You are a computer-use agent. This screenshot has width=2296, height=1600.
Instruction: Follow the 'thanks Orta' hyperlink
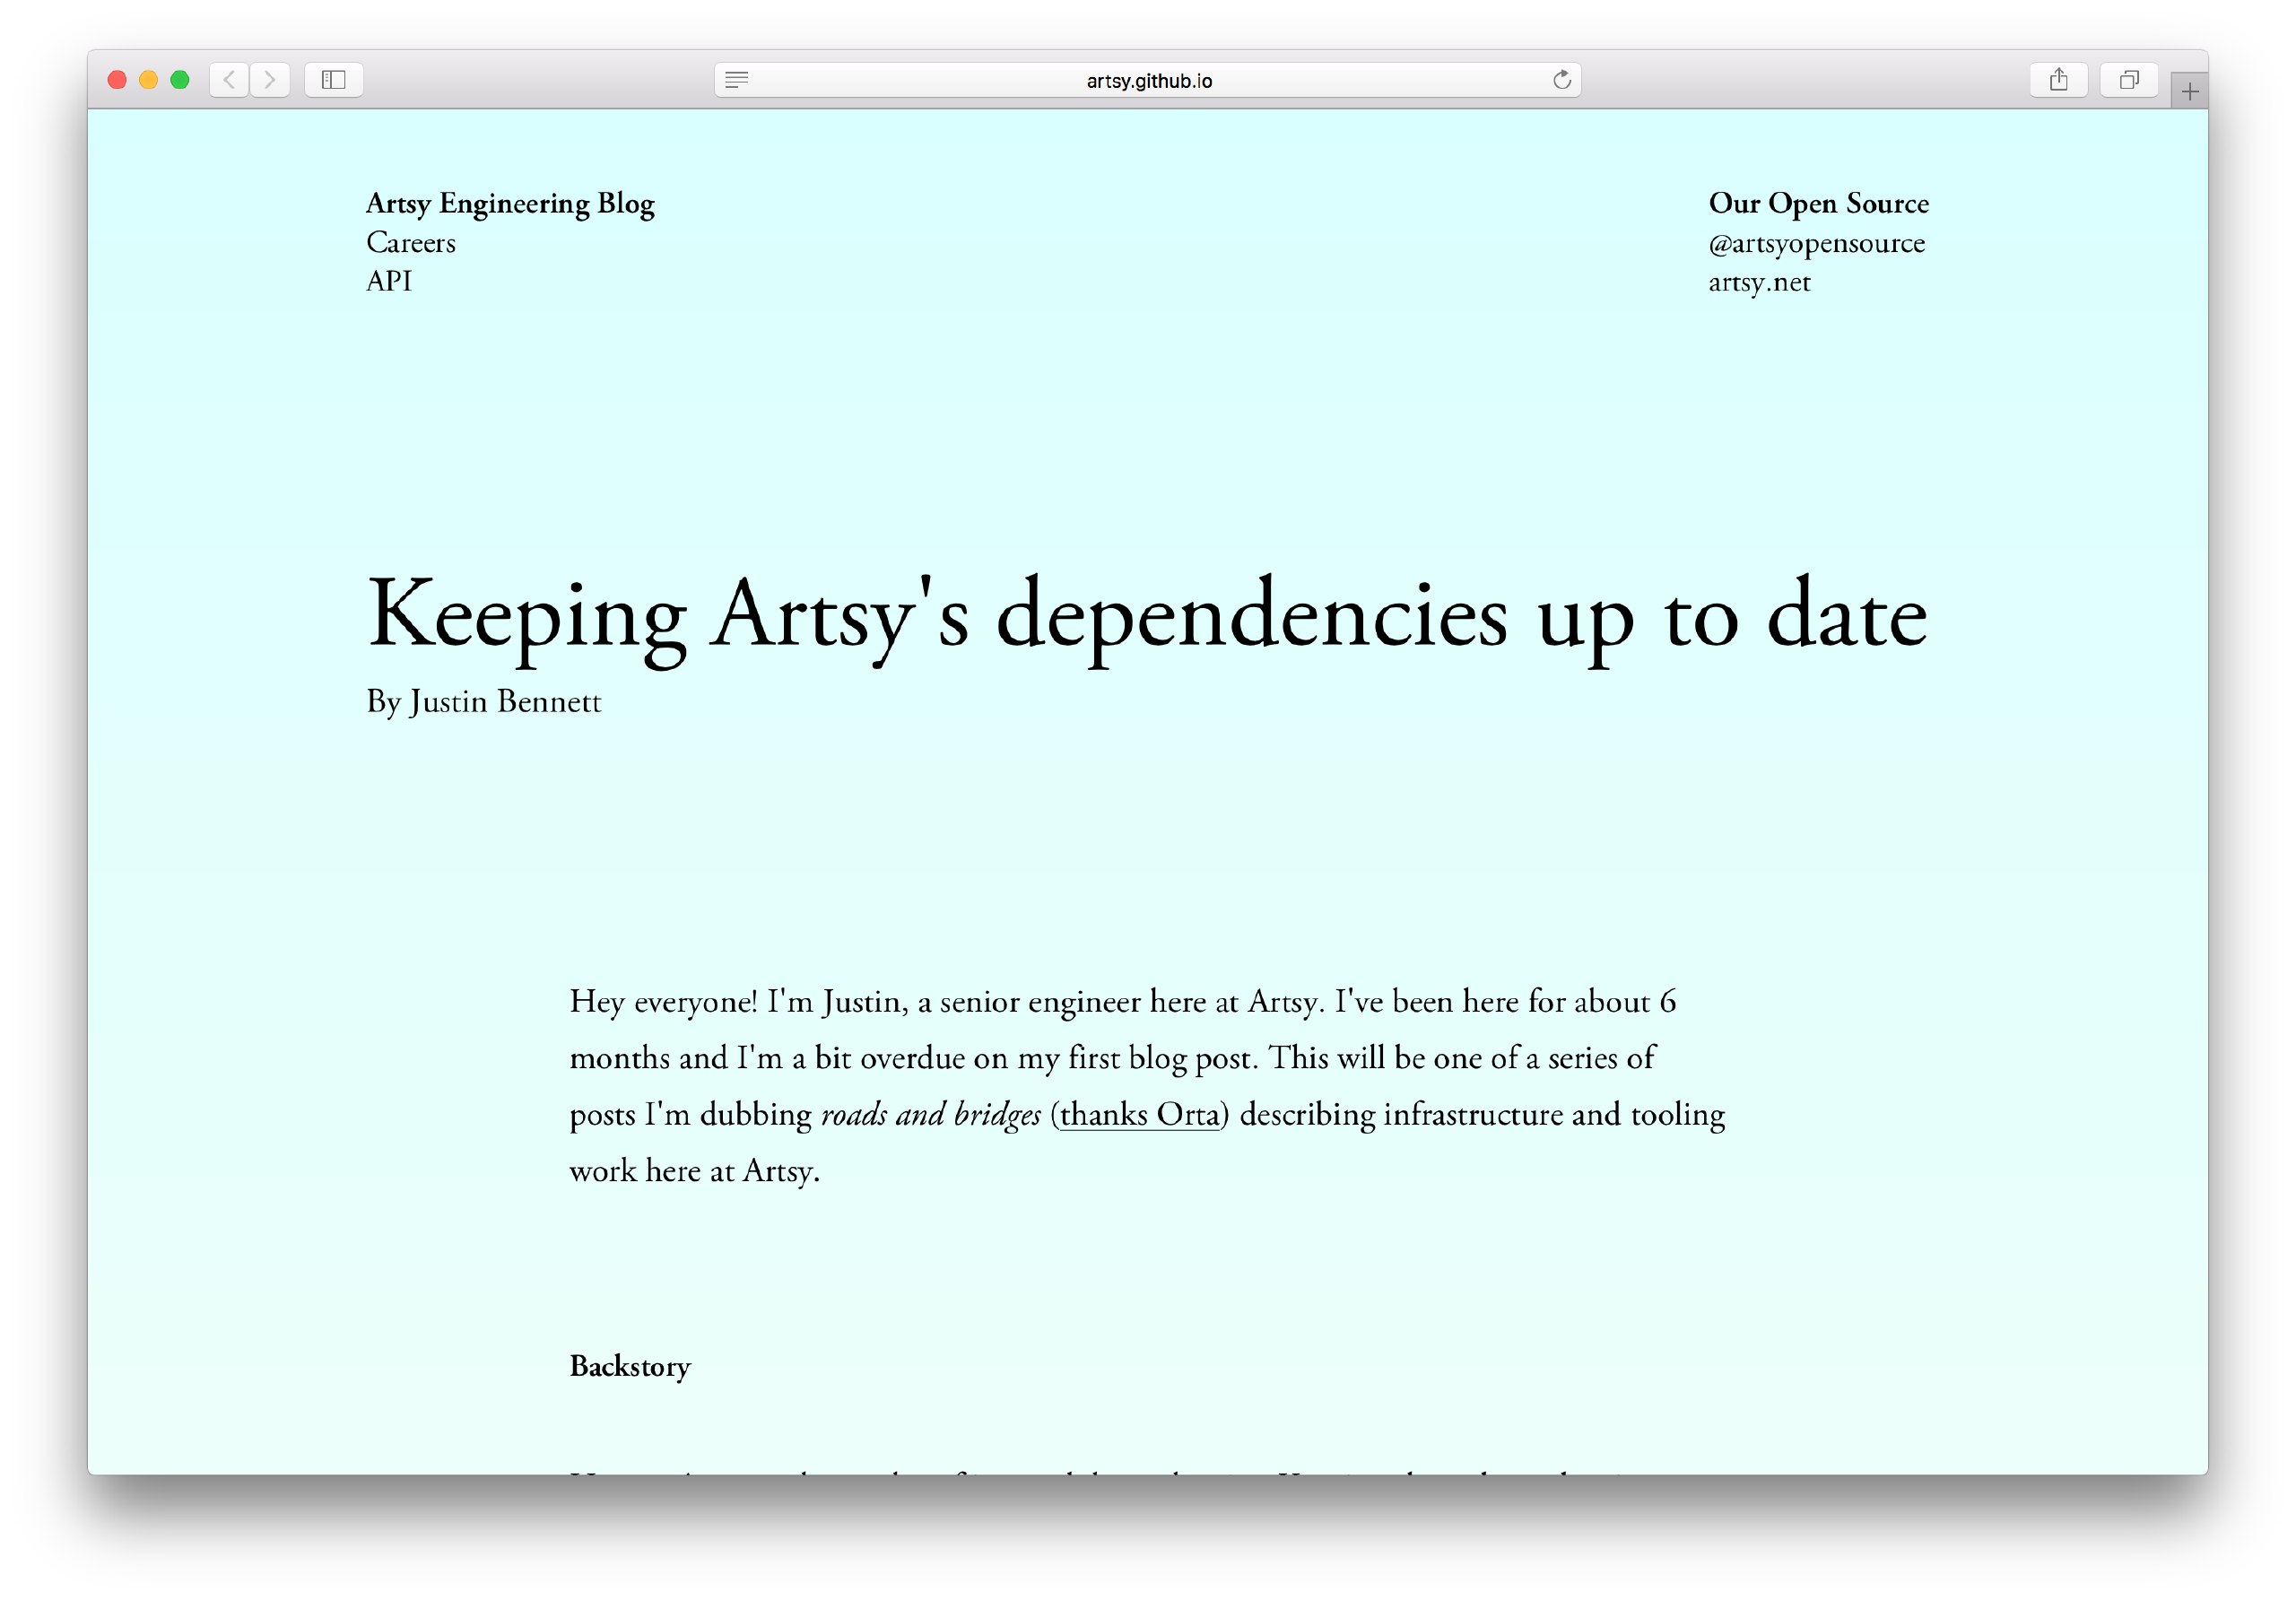(x=1140, y=1114)
